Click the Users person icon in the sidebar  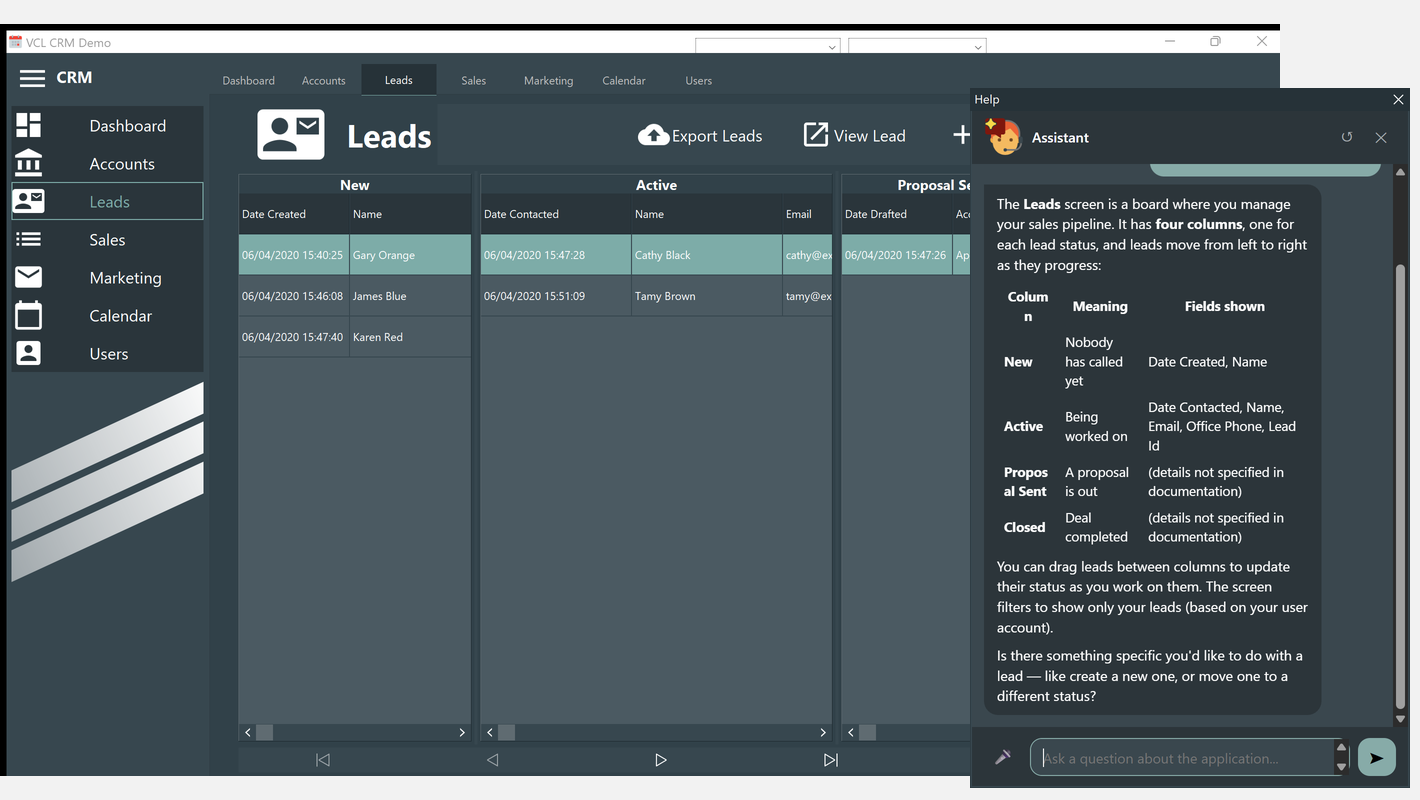pos(29,353)
